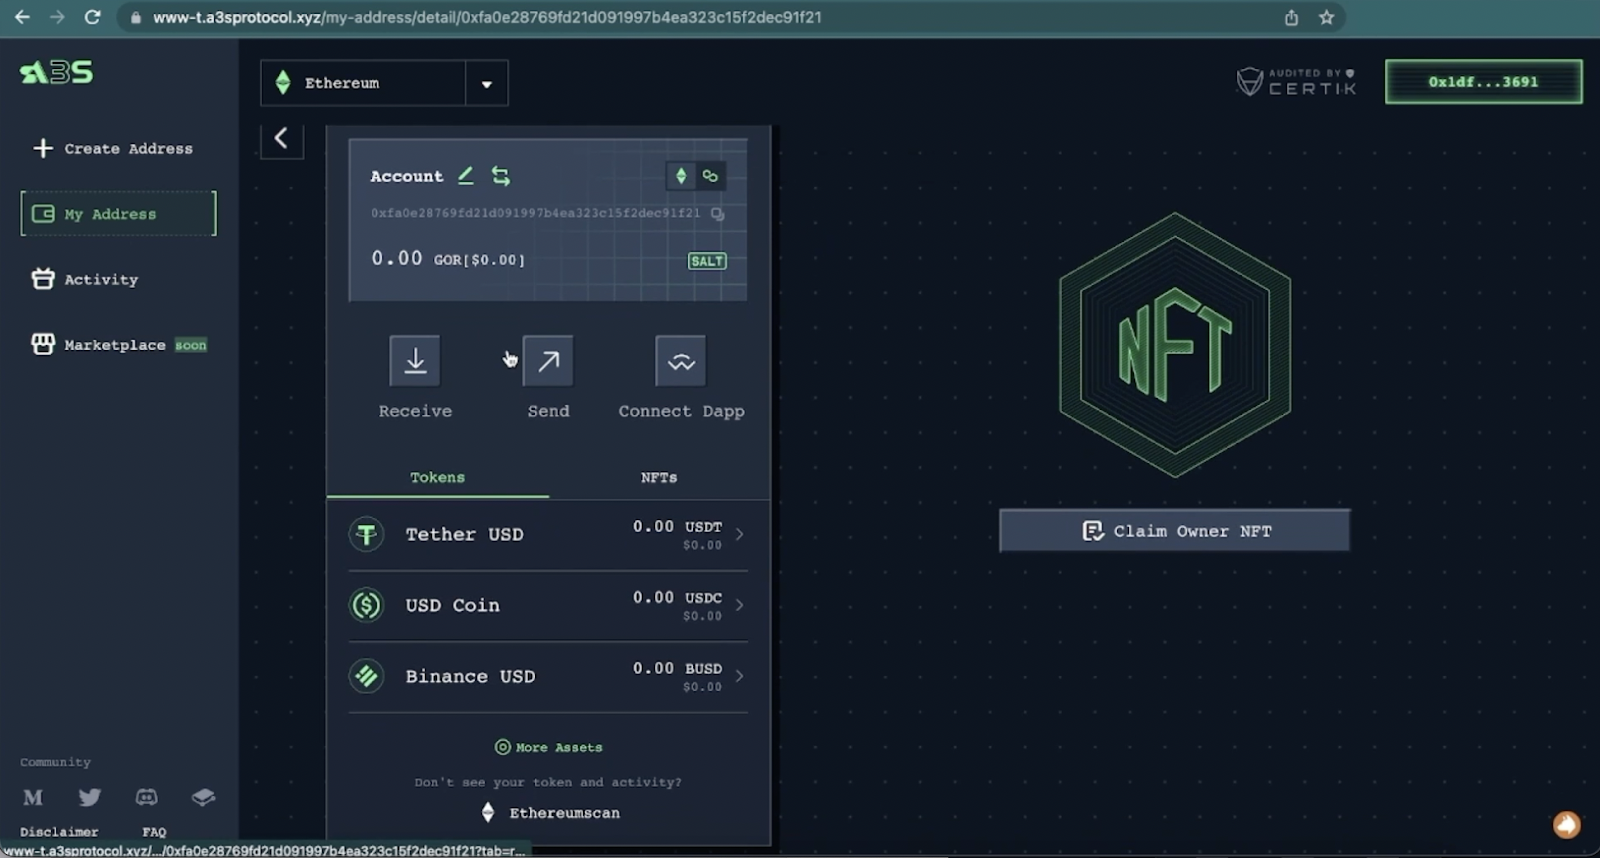Click the account address text 0xfa0e28769...
This screenshot has height=858, width=1600.
[x=535, y=213]
